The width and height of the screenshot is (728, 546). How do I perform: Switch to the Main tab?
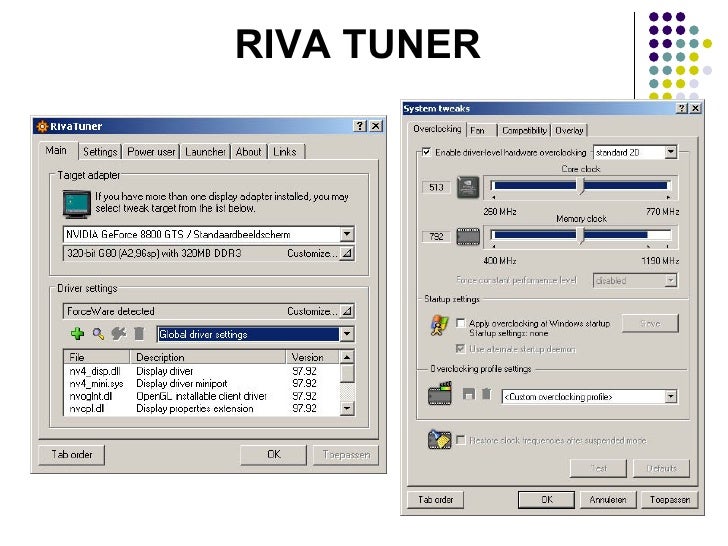click(56, 150)
